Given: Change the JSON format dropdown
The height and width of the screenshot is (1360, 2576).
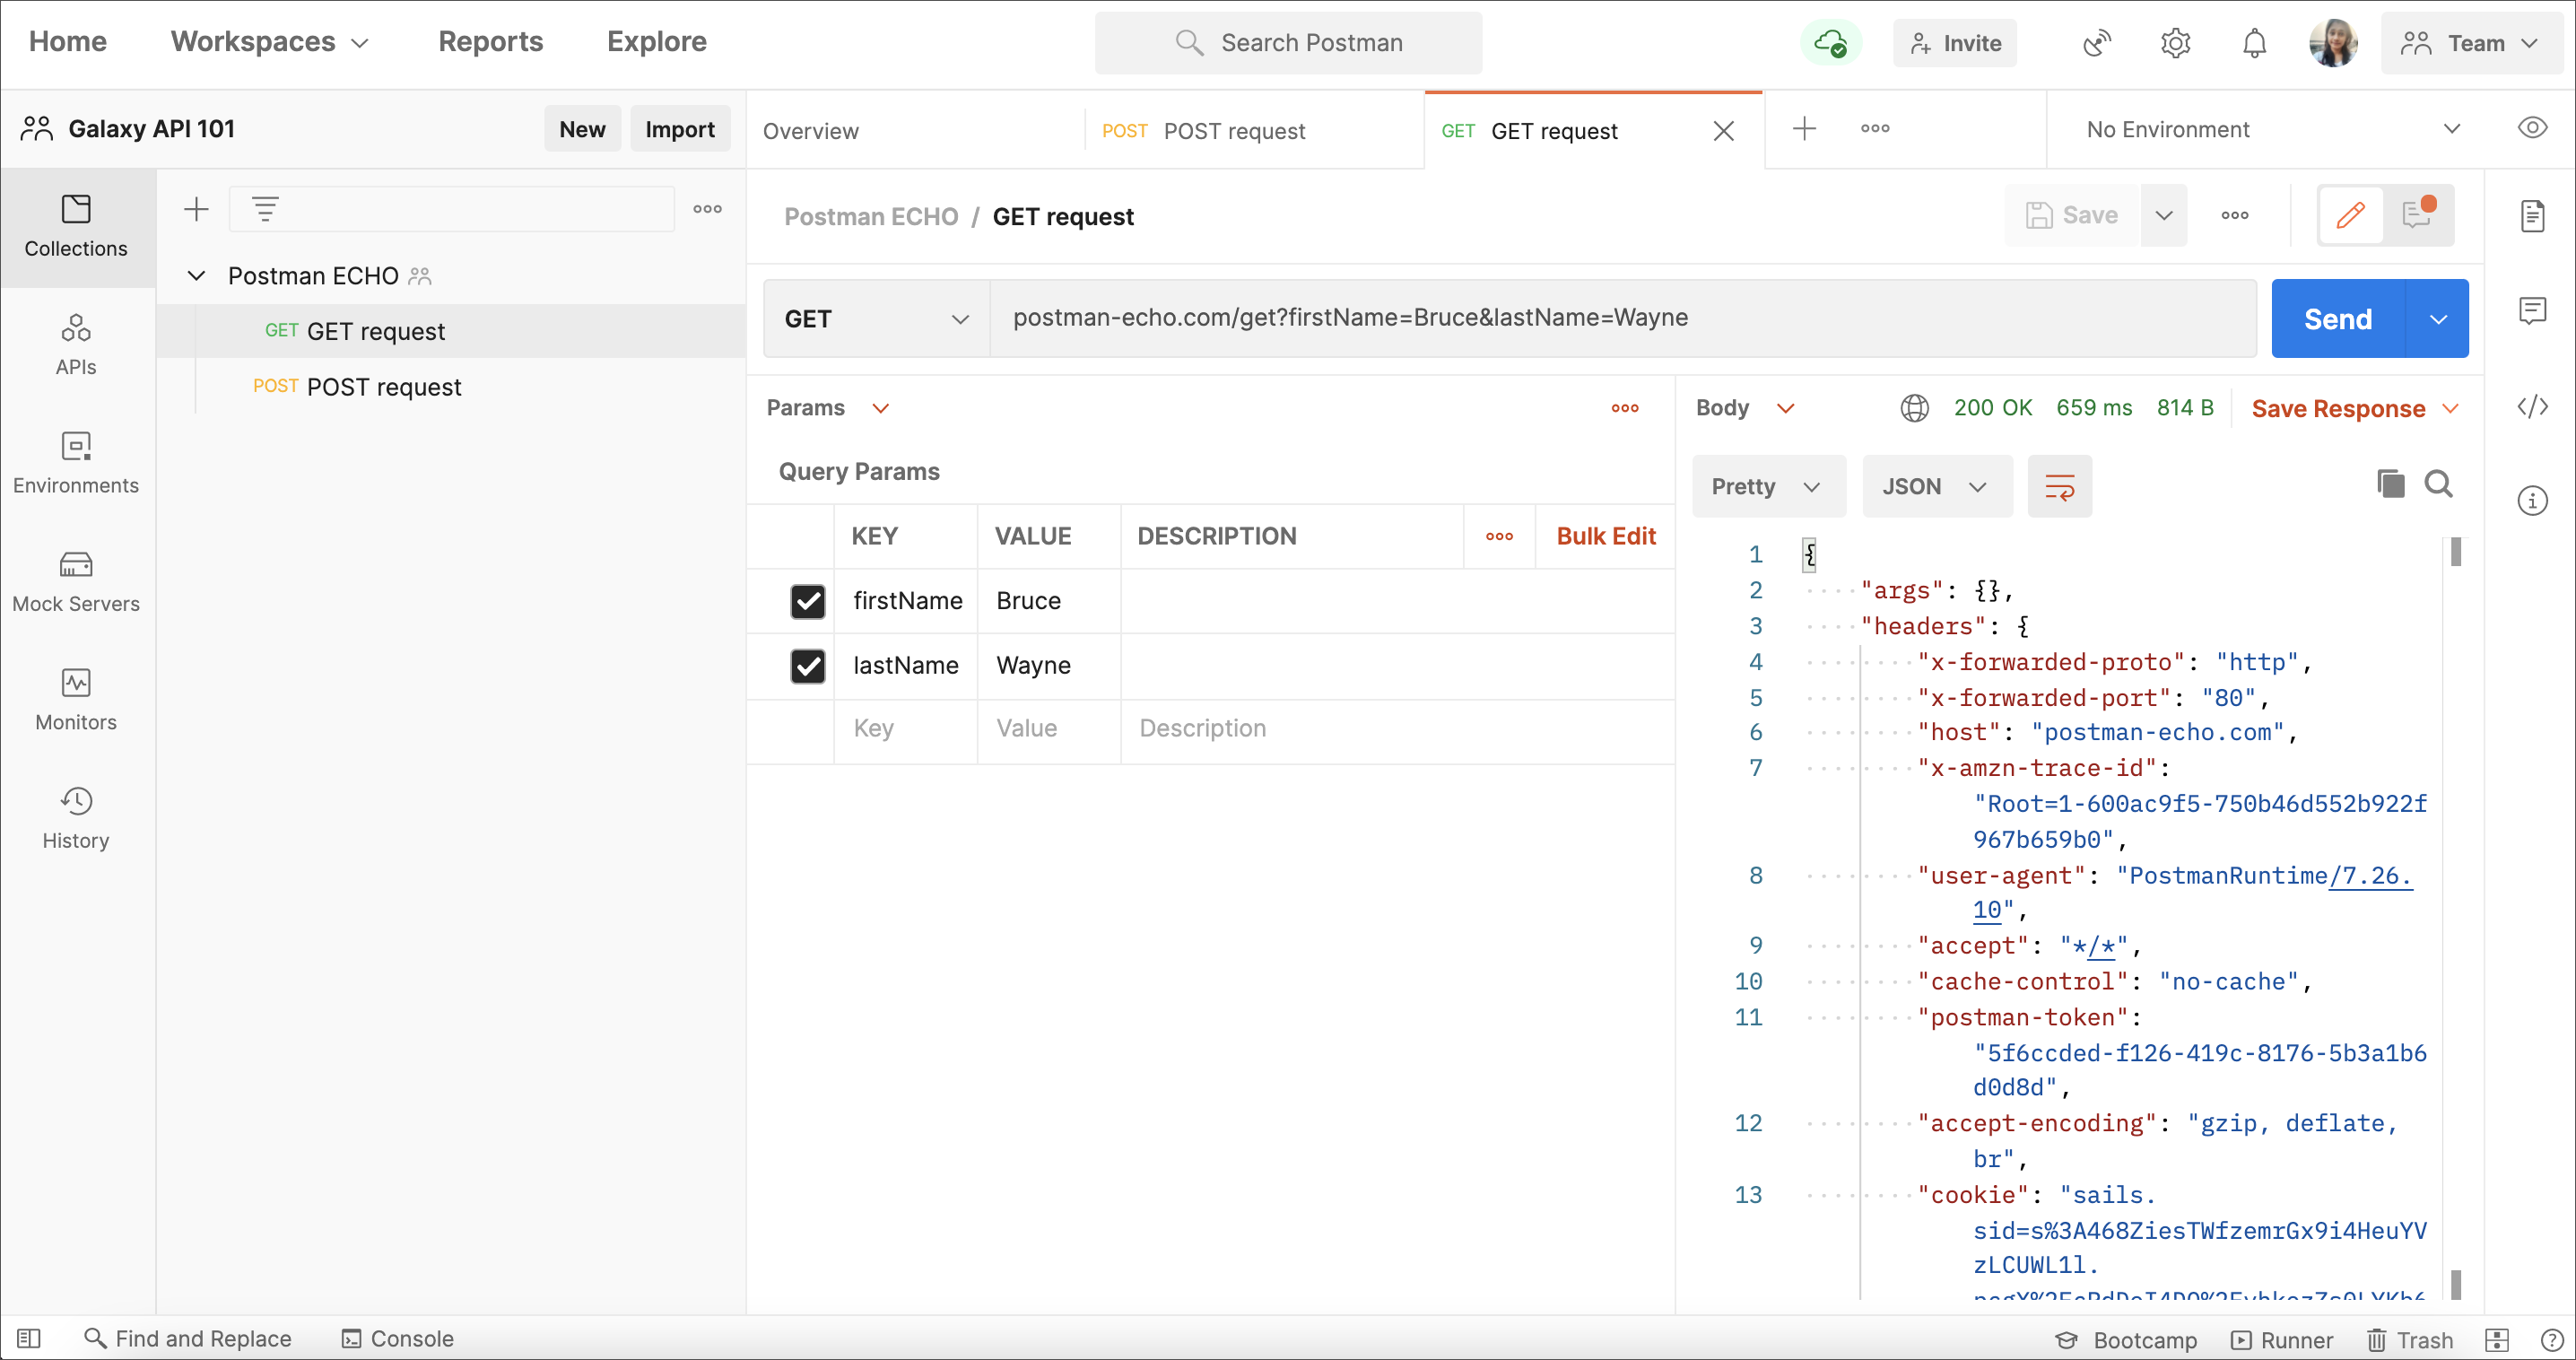Looking at the screenshot, I should [x=1936, y=487].
